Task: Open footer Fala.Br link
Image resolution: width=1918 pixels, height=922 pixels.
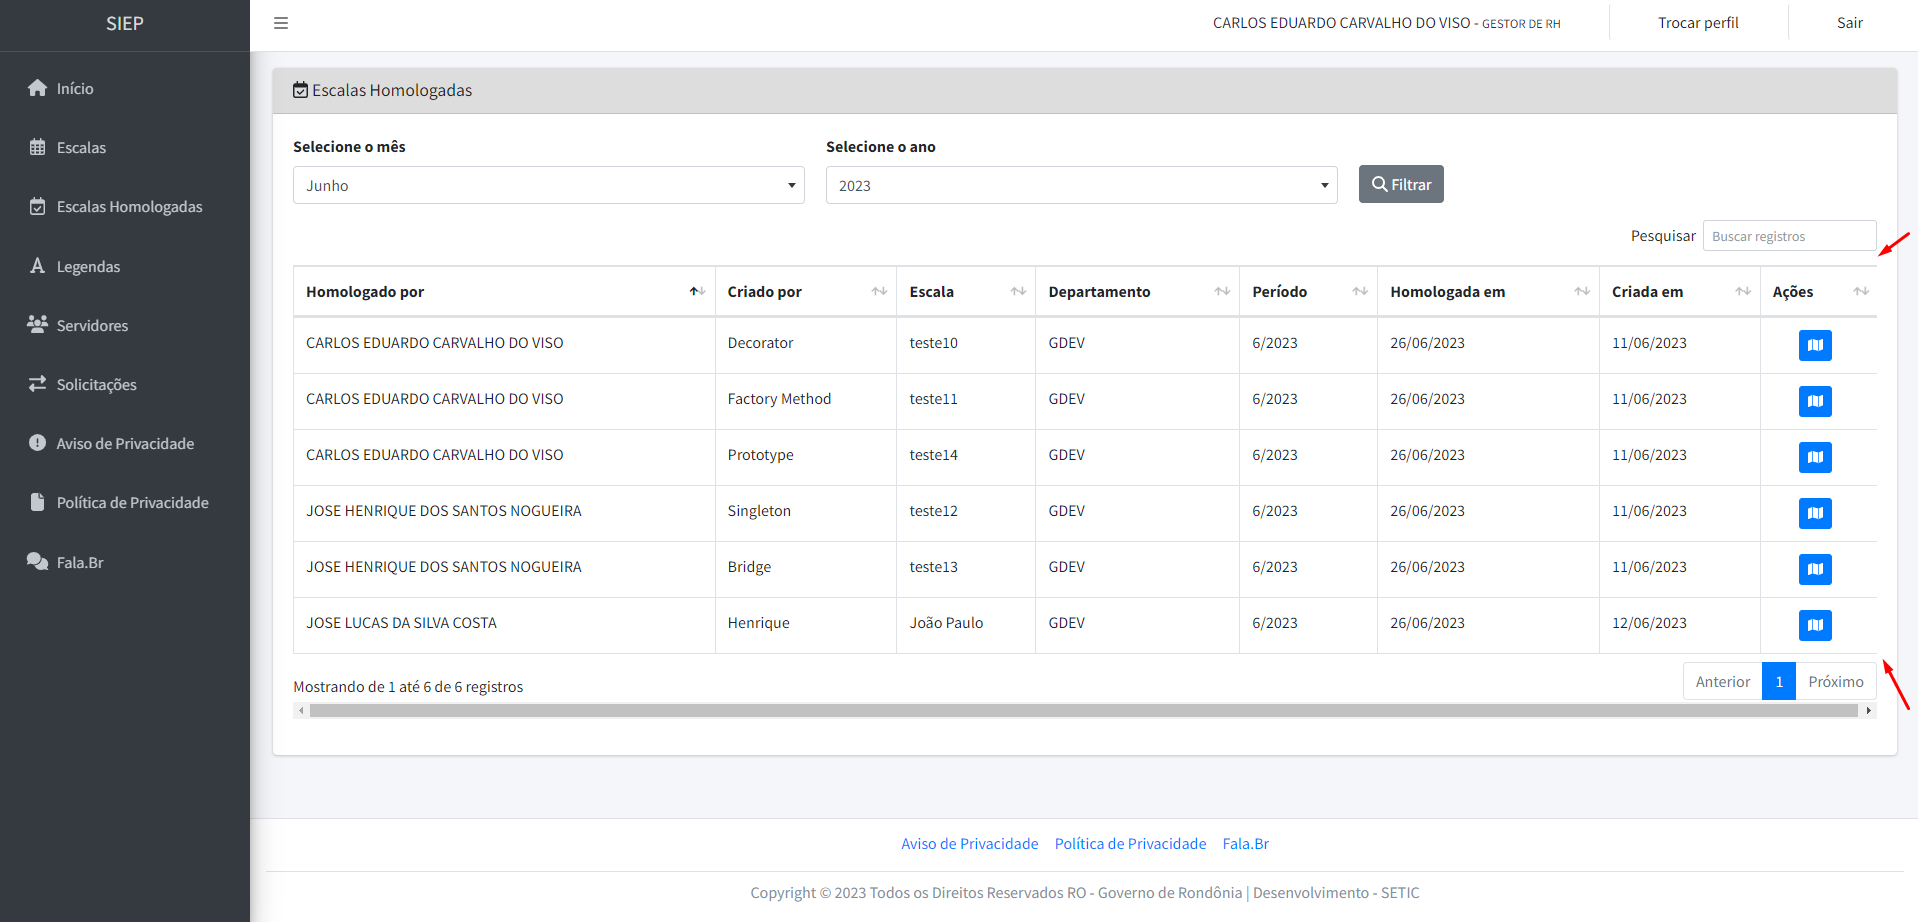Action: click(1245, 843)
